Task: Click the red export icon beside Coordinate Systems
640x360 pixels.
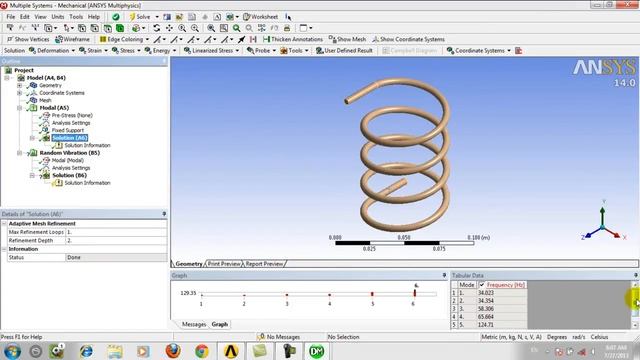Action: pyautogui.click(x=518, y=51)
